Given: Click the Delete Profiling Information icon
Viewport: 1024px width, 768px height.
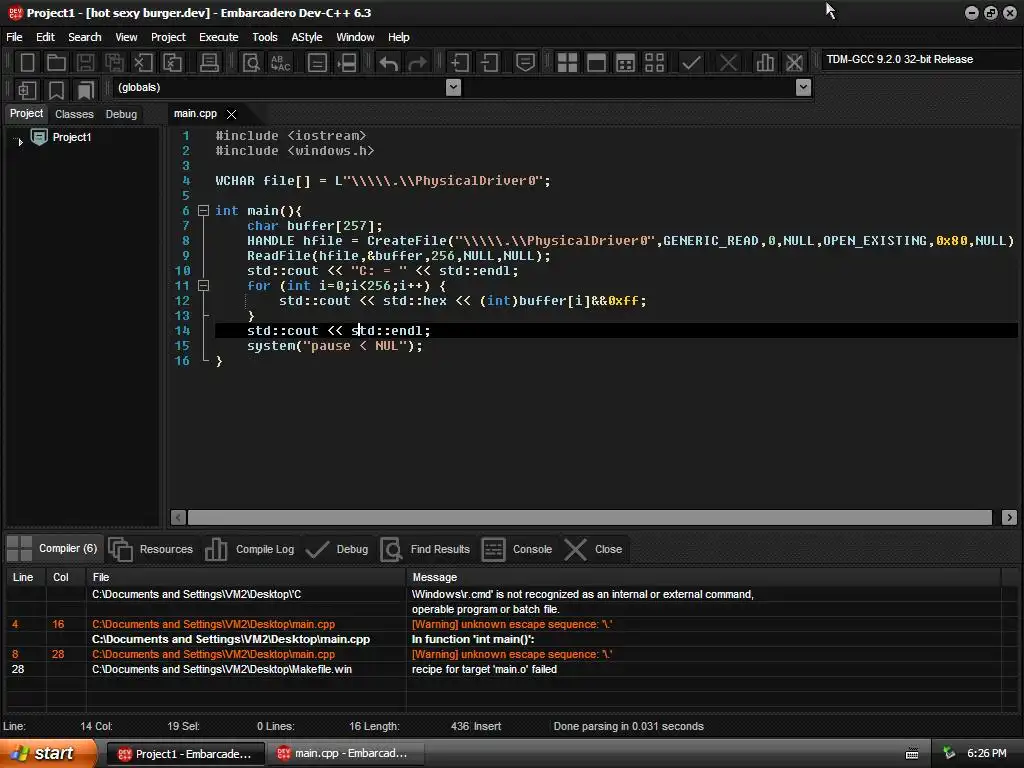Looking at the screenshot, I should pyautogui.click(x=794, y=63).
